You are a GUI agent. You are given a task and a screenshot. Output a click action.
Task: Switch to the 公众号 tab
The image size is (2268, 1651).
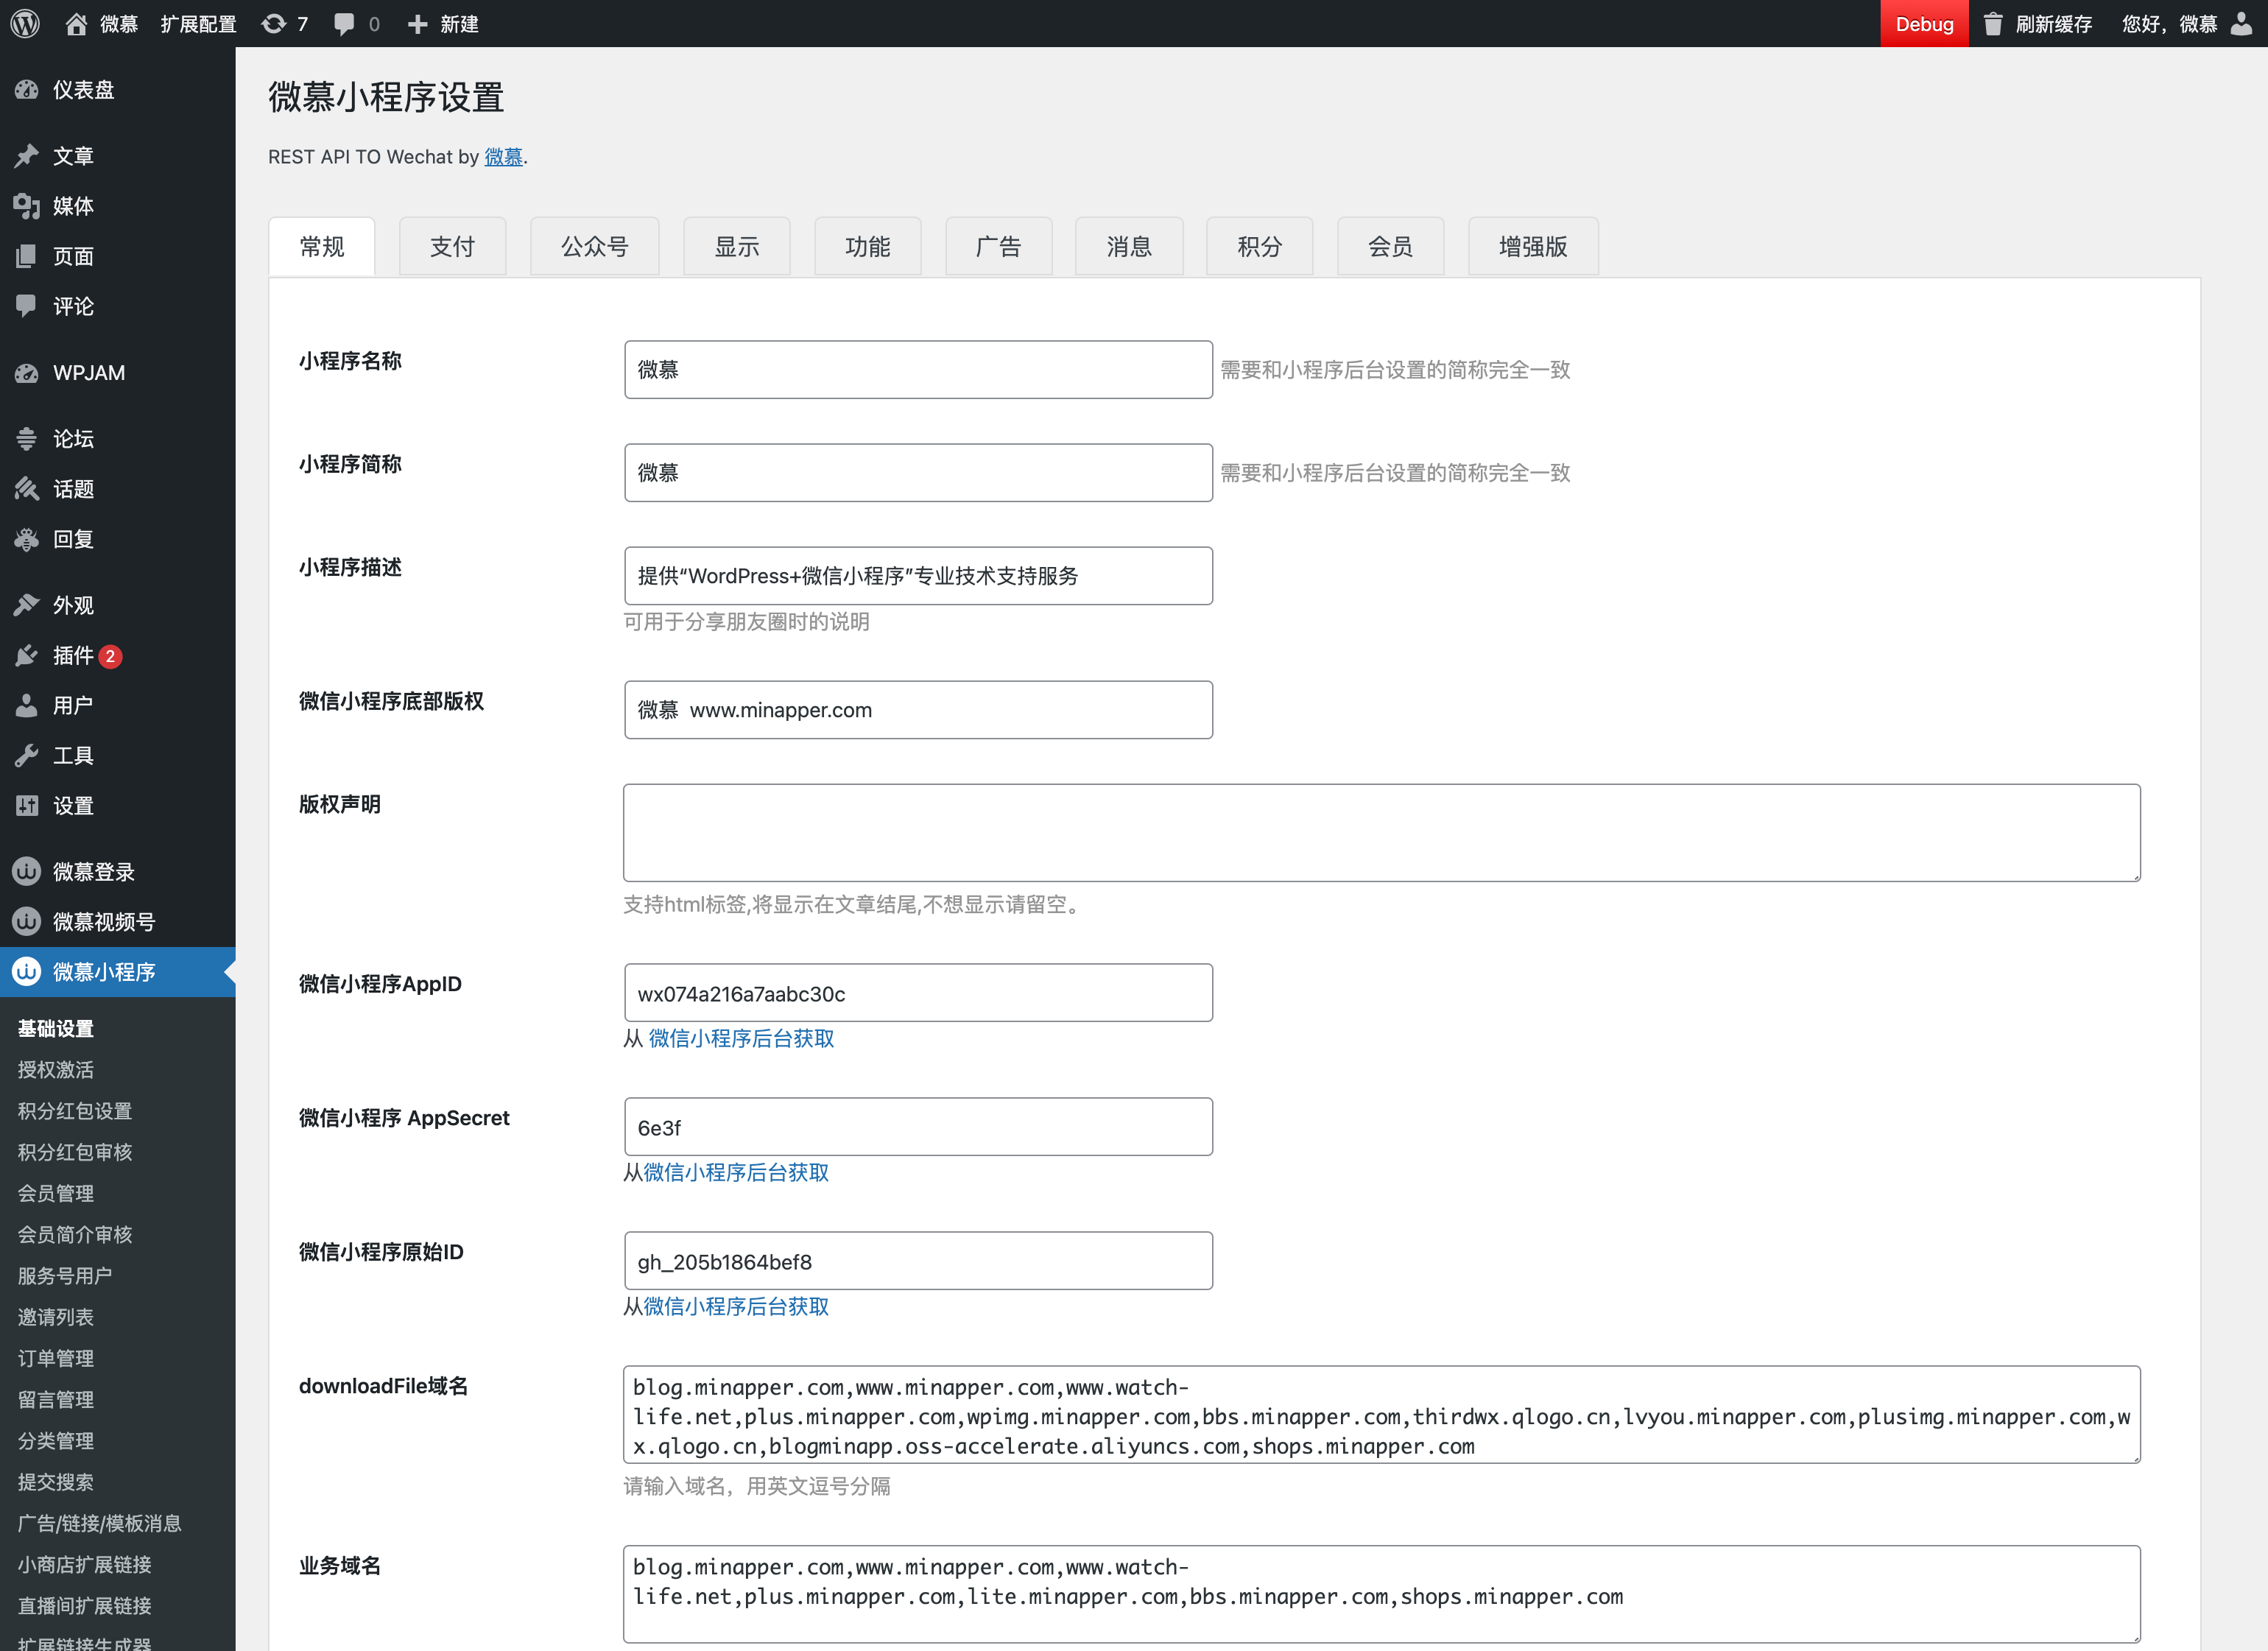point(594,246)
